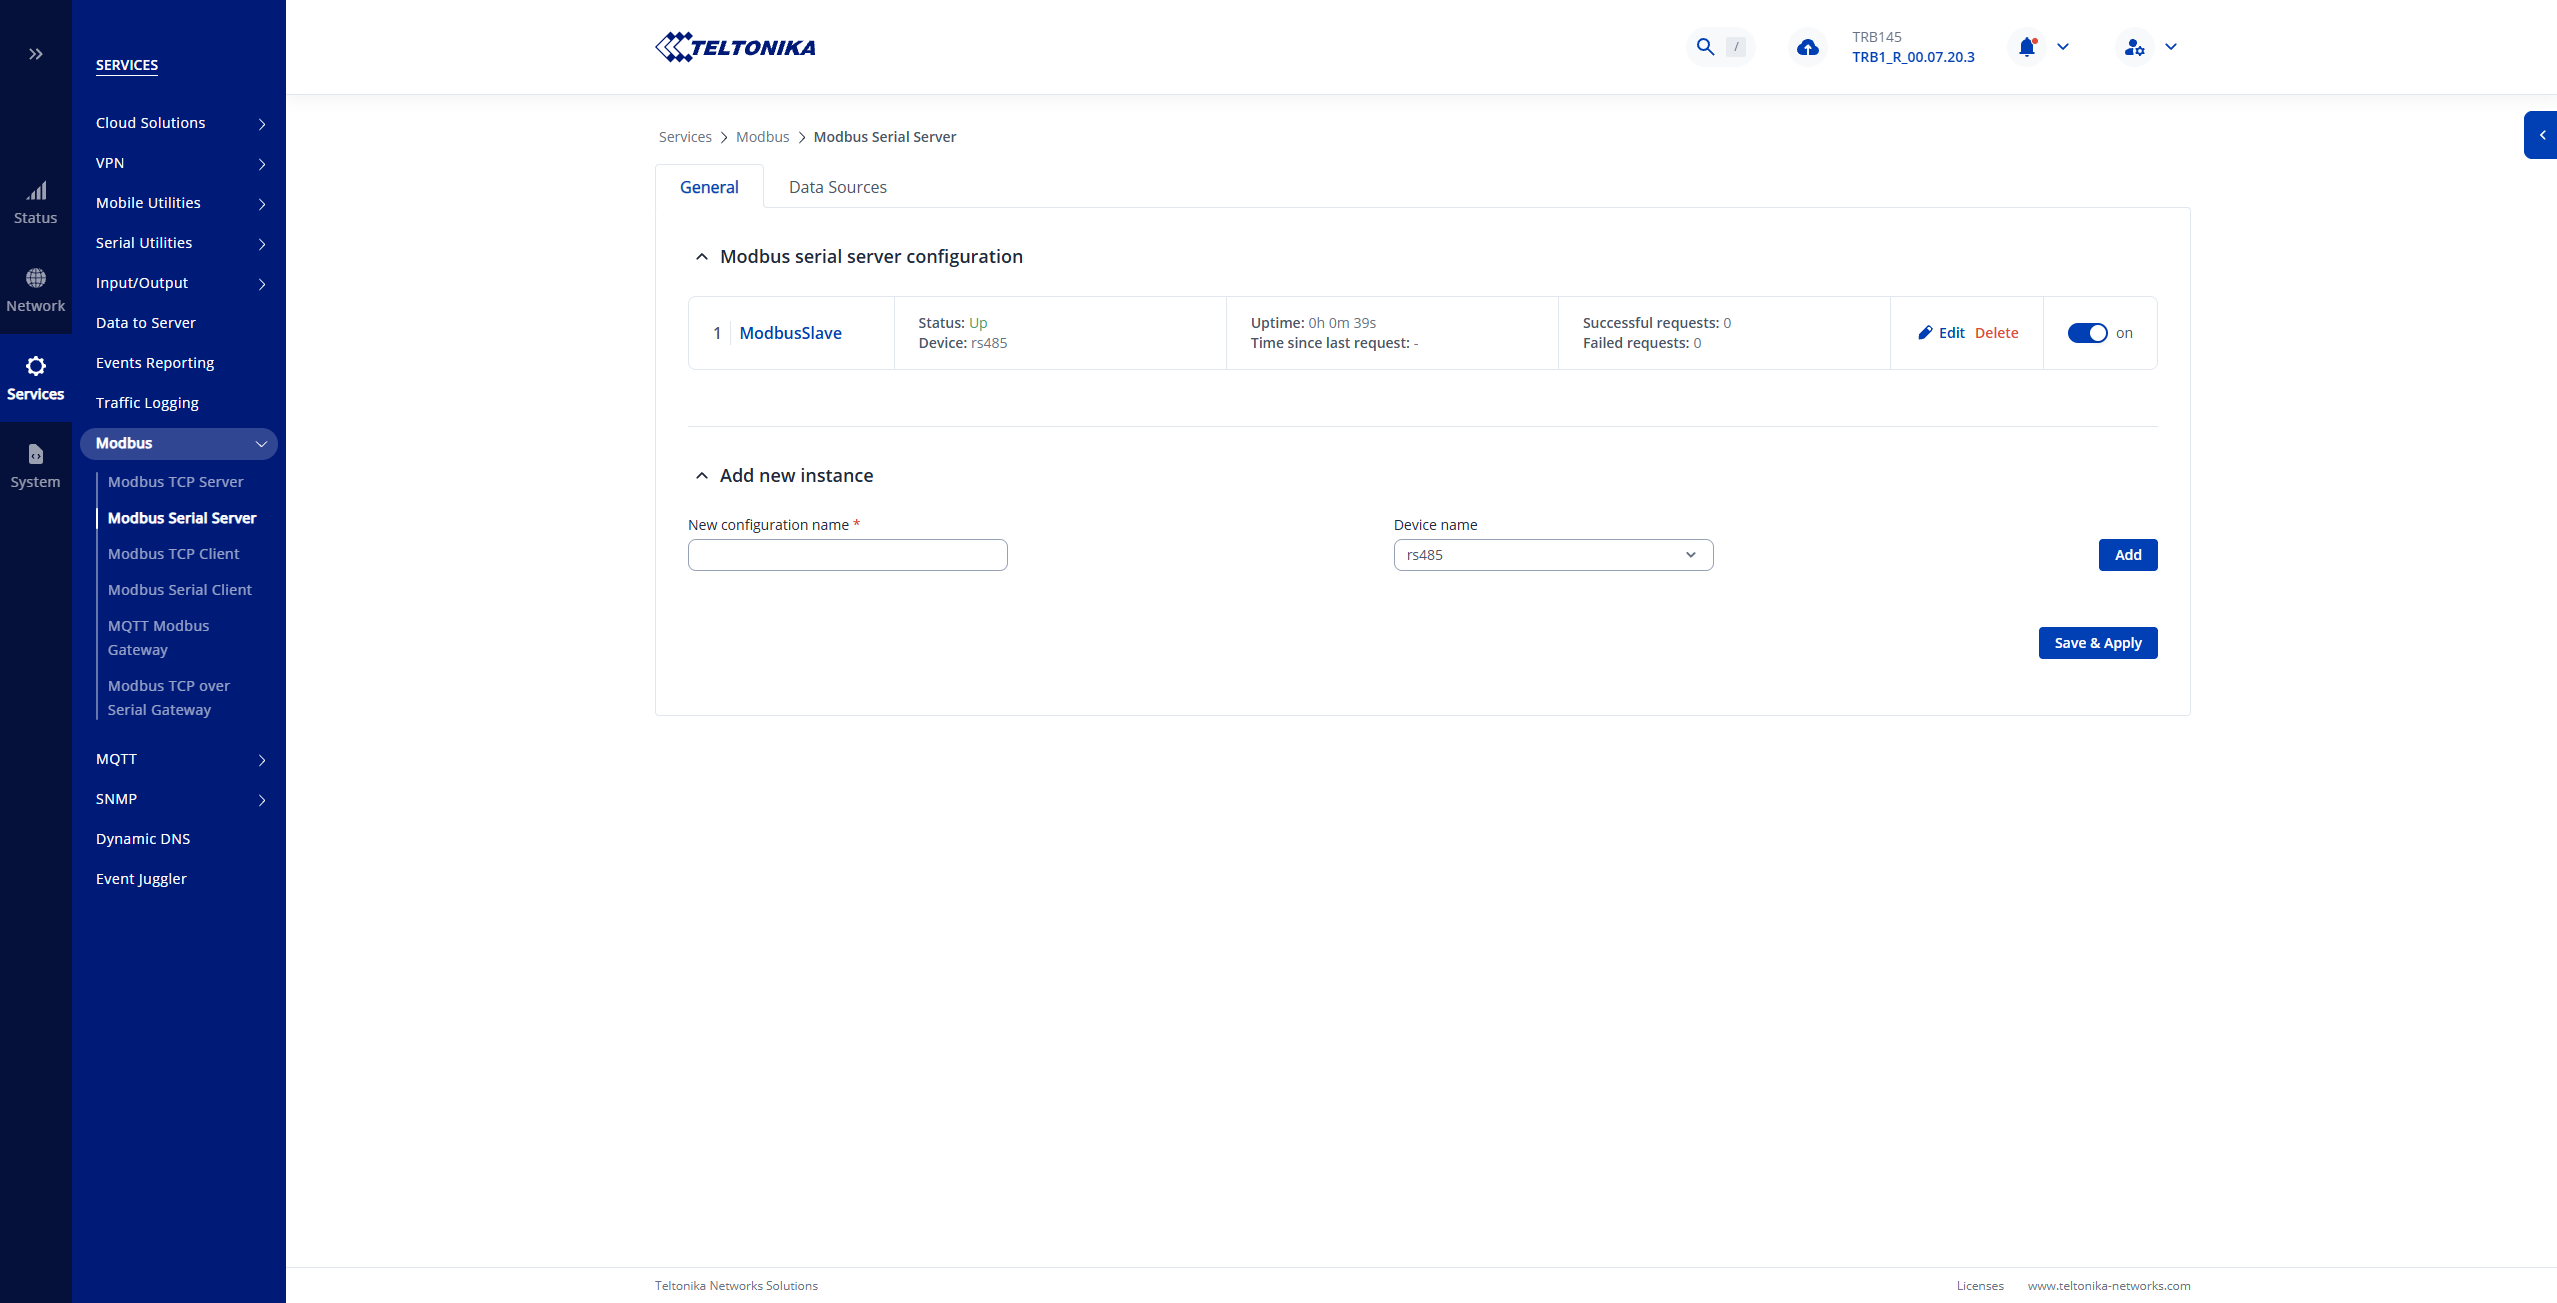Collapse the Add new instance section
This screenshot has width=2557, height=1303.
tap(702, 476)
